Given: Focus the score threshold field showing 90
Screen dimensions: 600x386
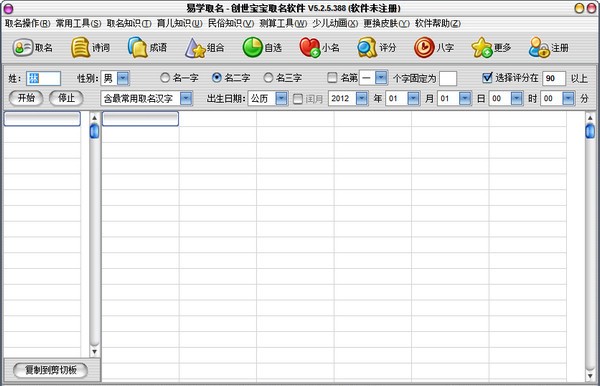Looking at the screenshot, I should click(554, 78).
